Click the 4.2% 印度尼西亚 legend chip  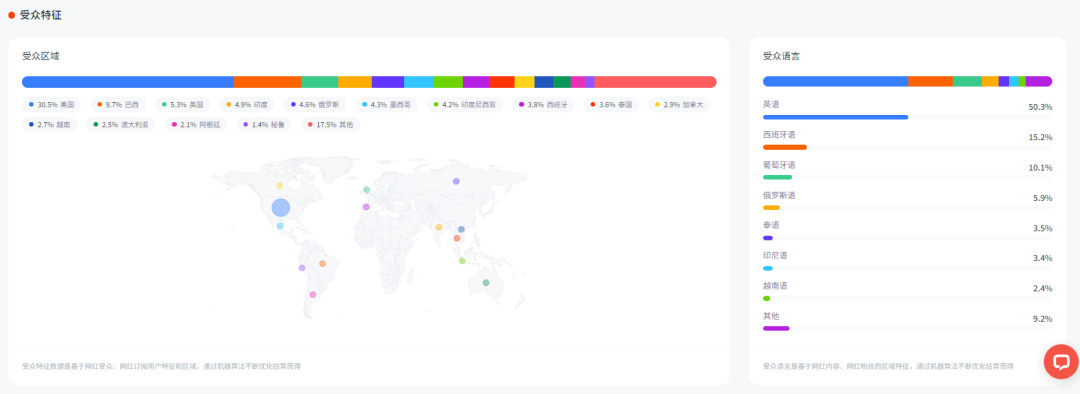pos(465,105)
